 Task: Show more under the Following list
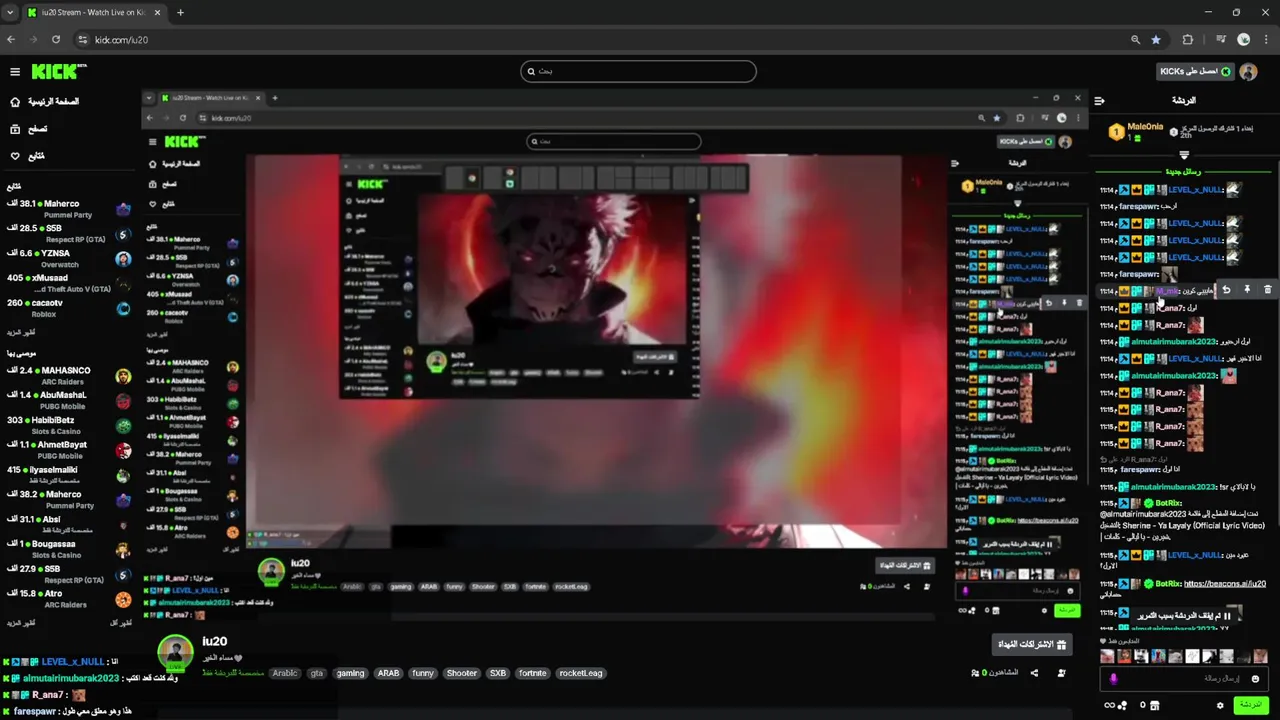(x=21, y=331)
